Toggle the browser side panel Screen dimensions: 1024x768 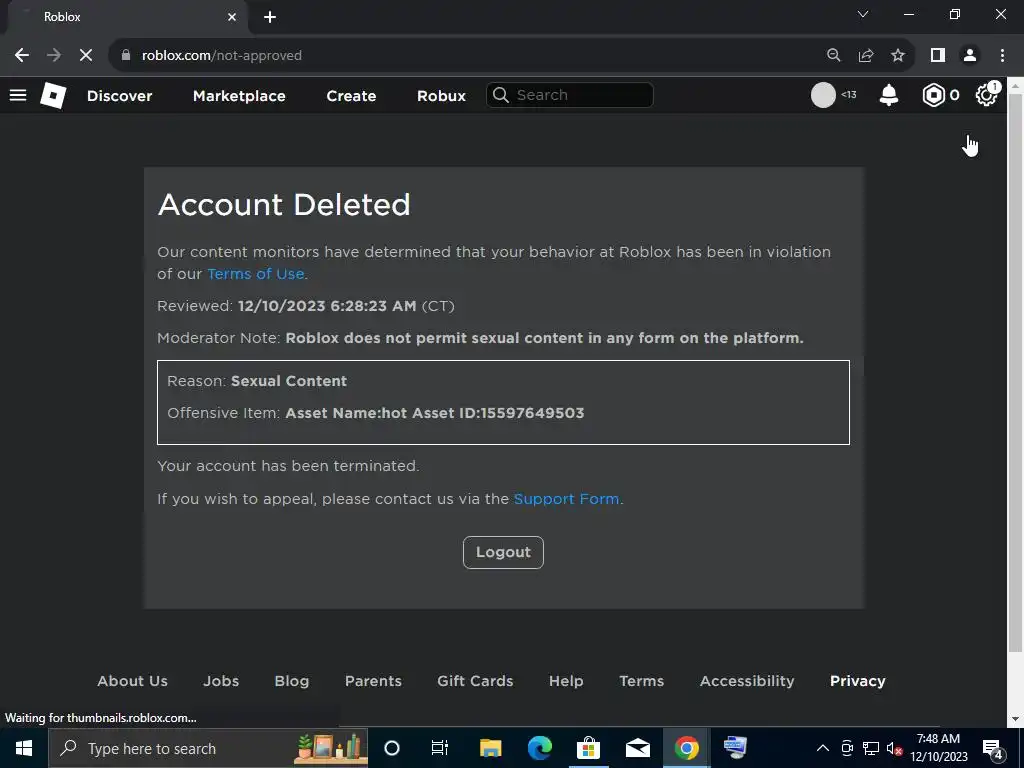pyautogui.click(x=938, y=56)
